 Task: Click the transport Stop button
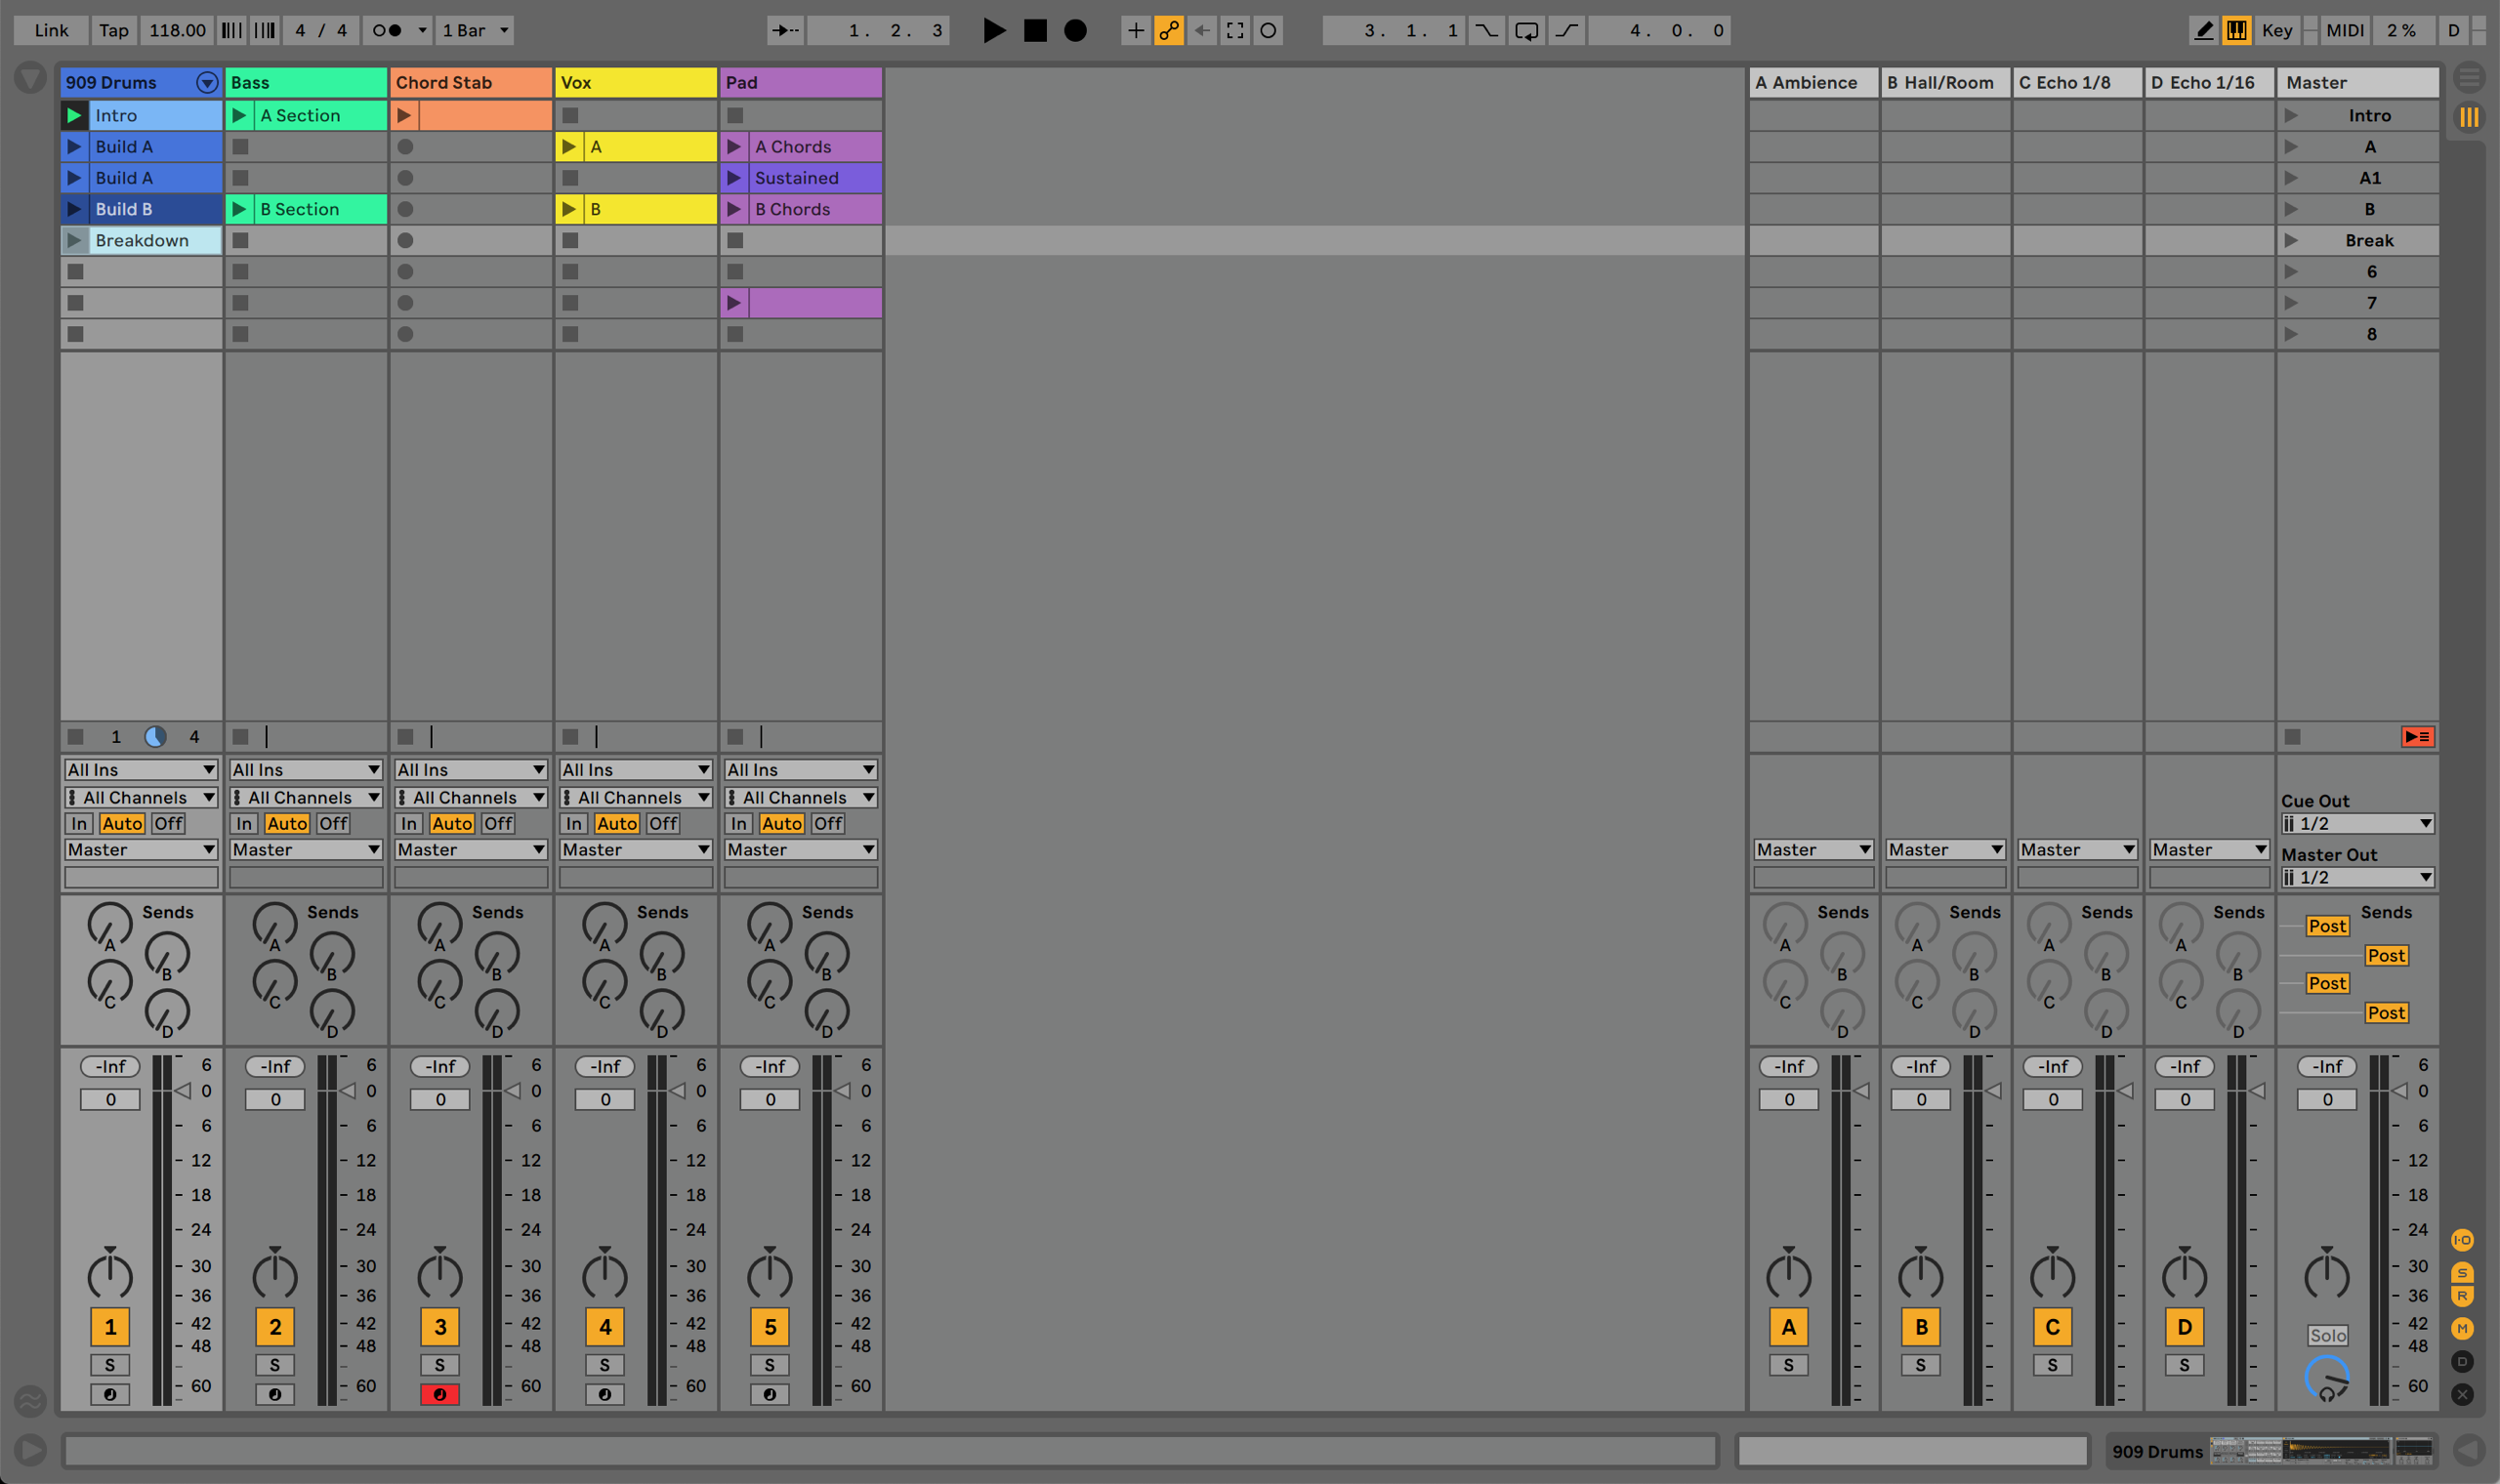(x=1035, y=30)
